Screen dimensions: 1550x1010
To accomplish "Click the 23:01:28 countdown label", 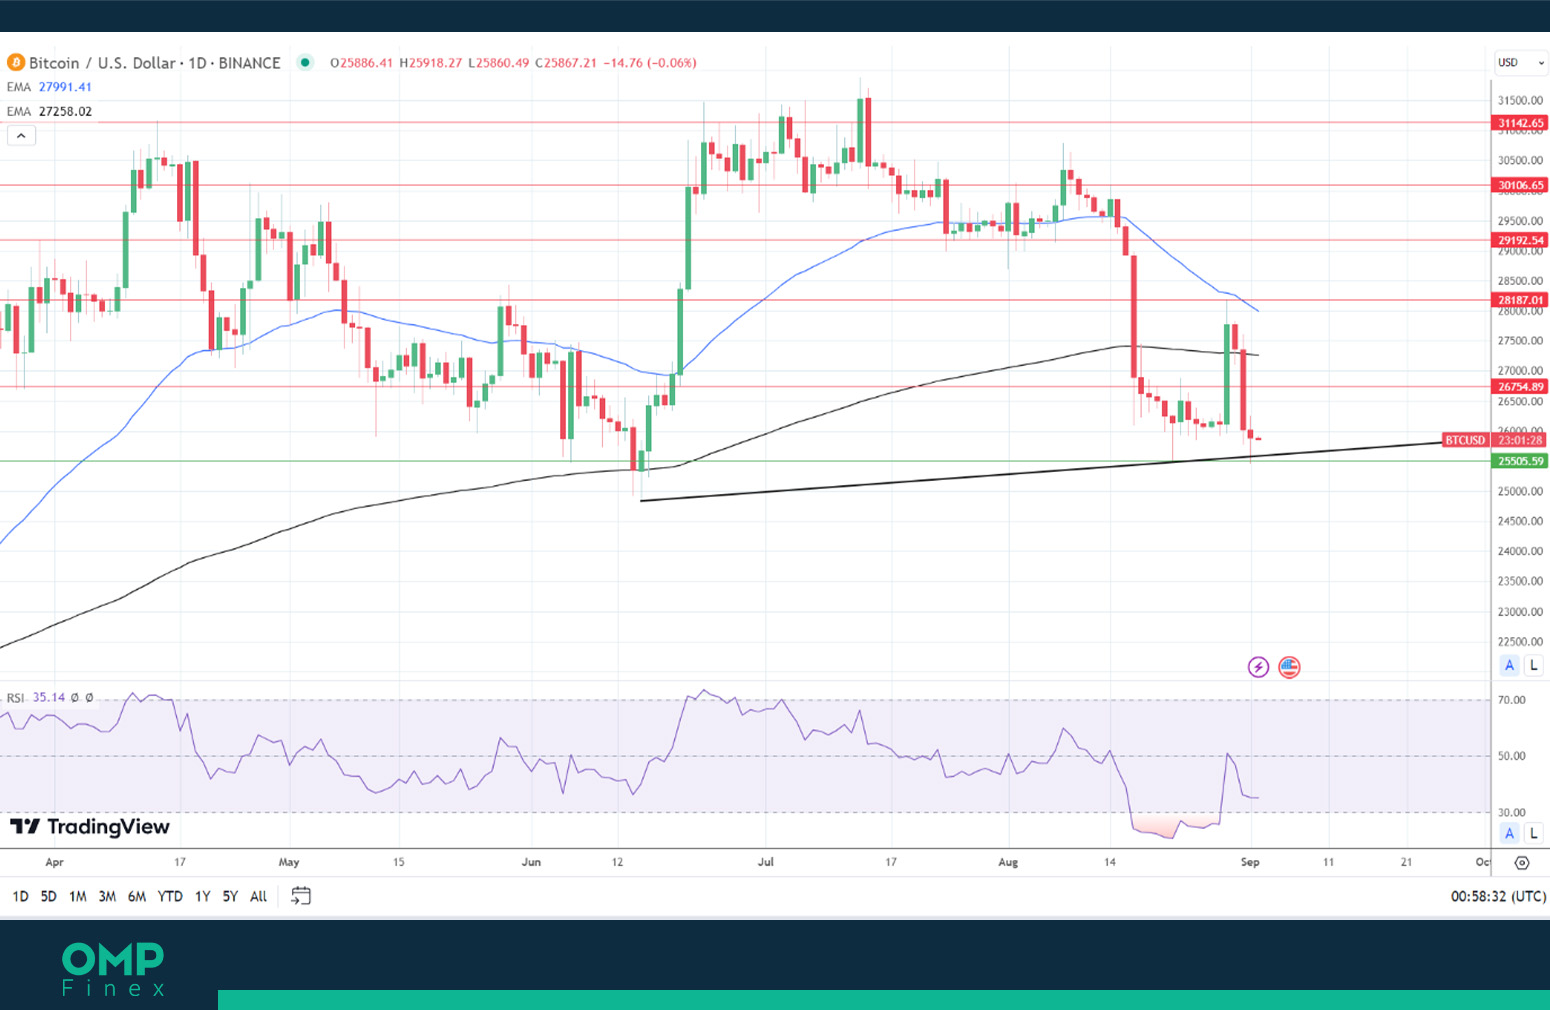I will (x=1519, y=440).
